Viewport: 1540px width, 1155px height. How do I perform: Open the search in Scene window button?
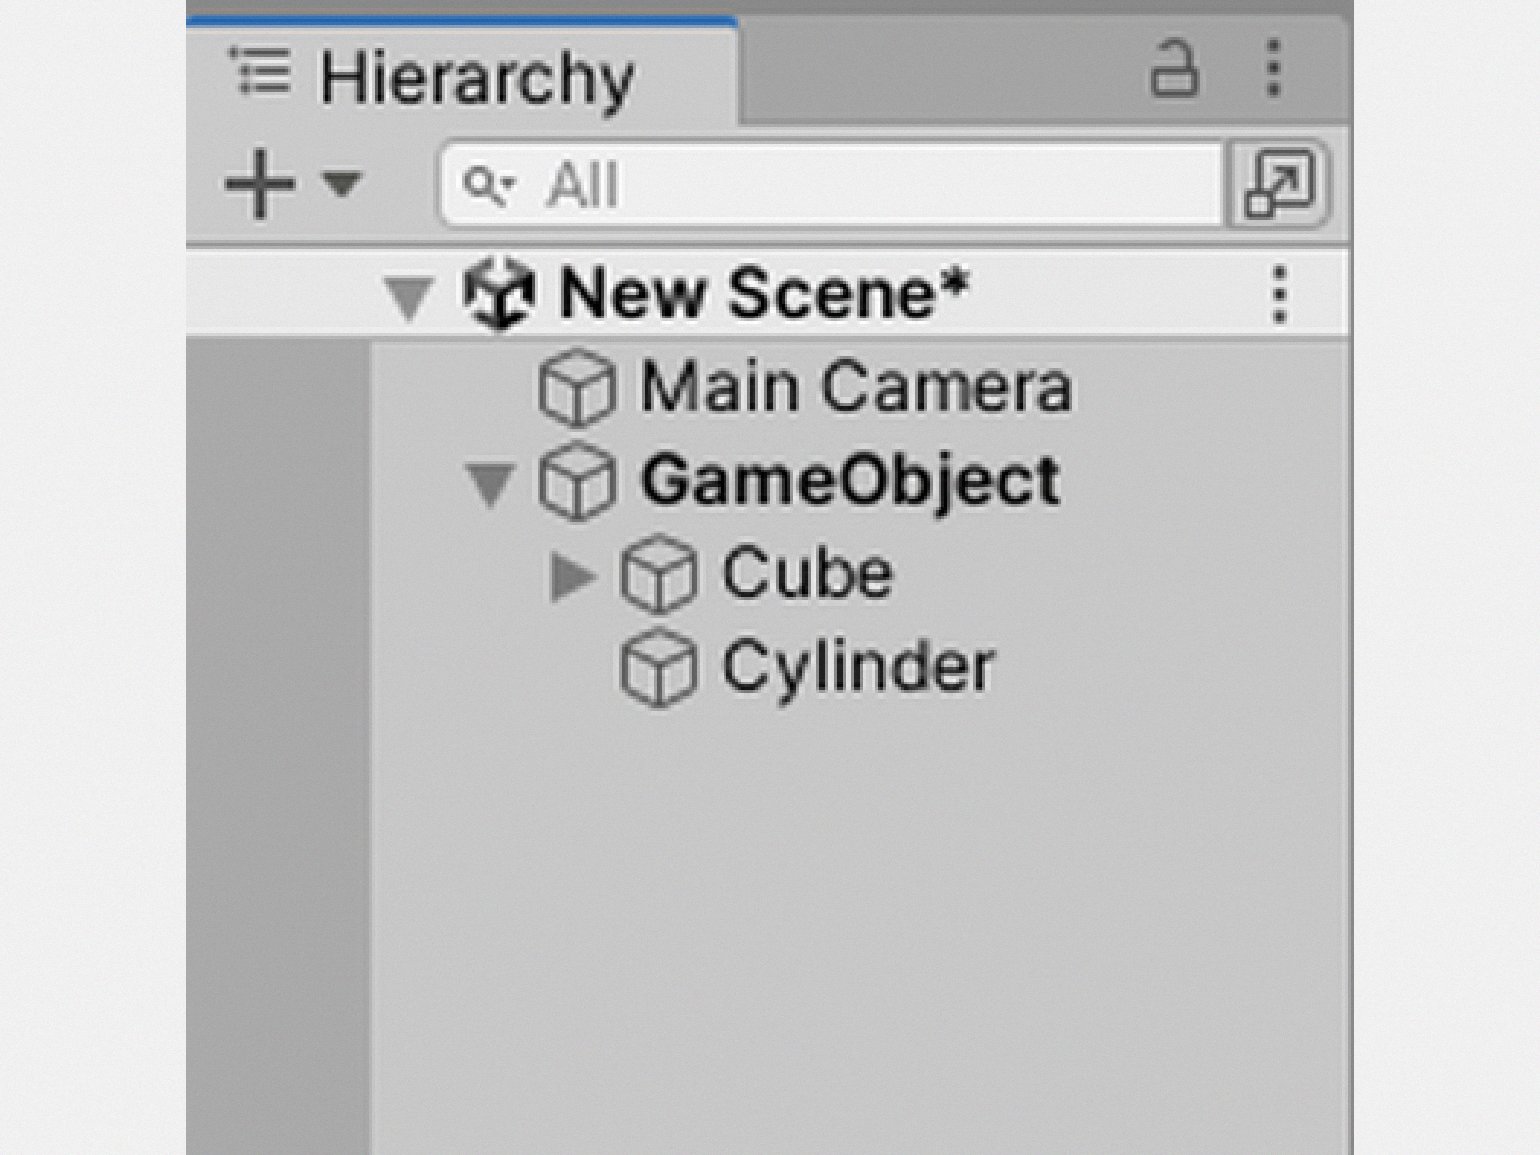[x=1278, y=184]
